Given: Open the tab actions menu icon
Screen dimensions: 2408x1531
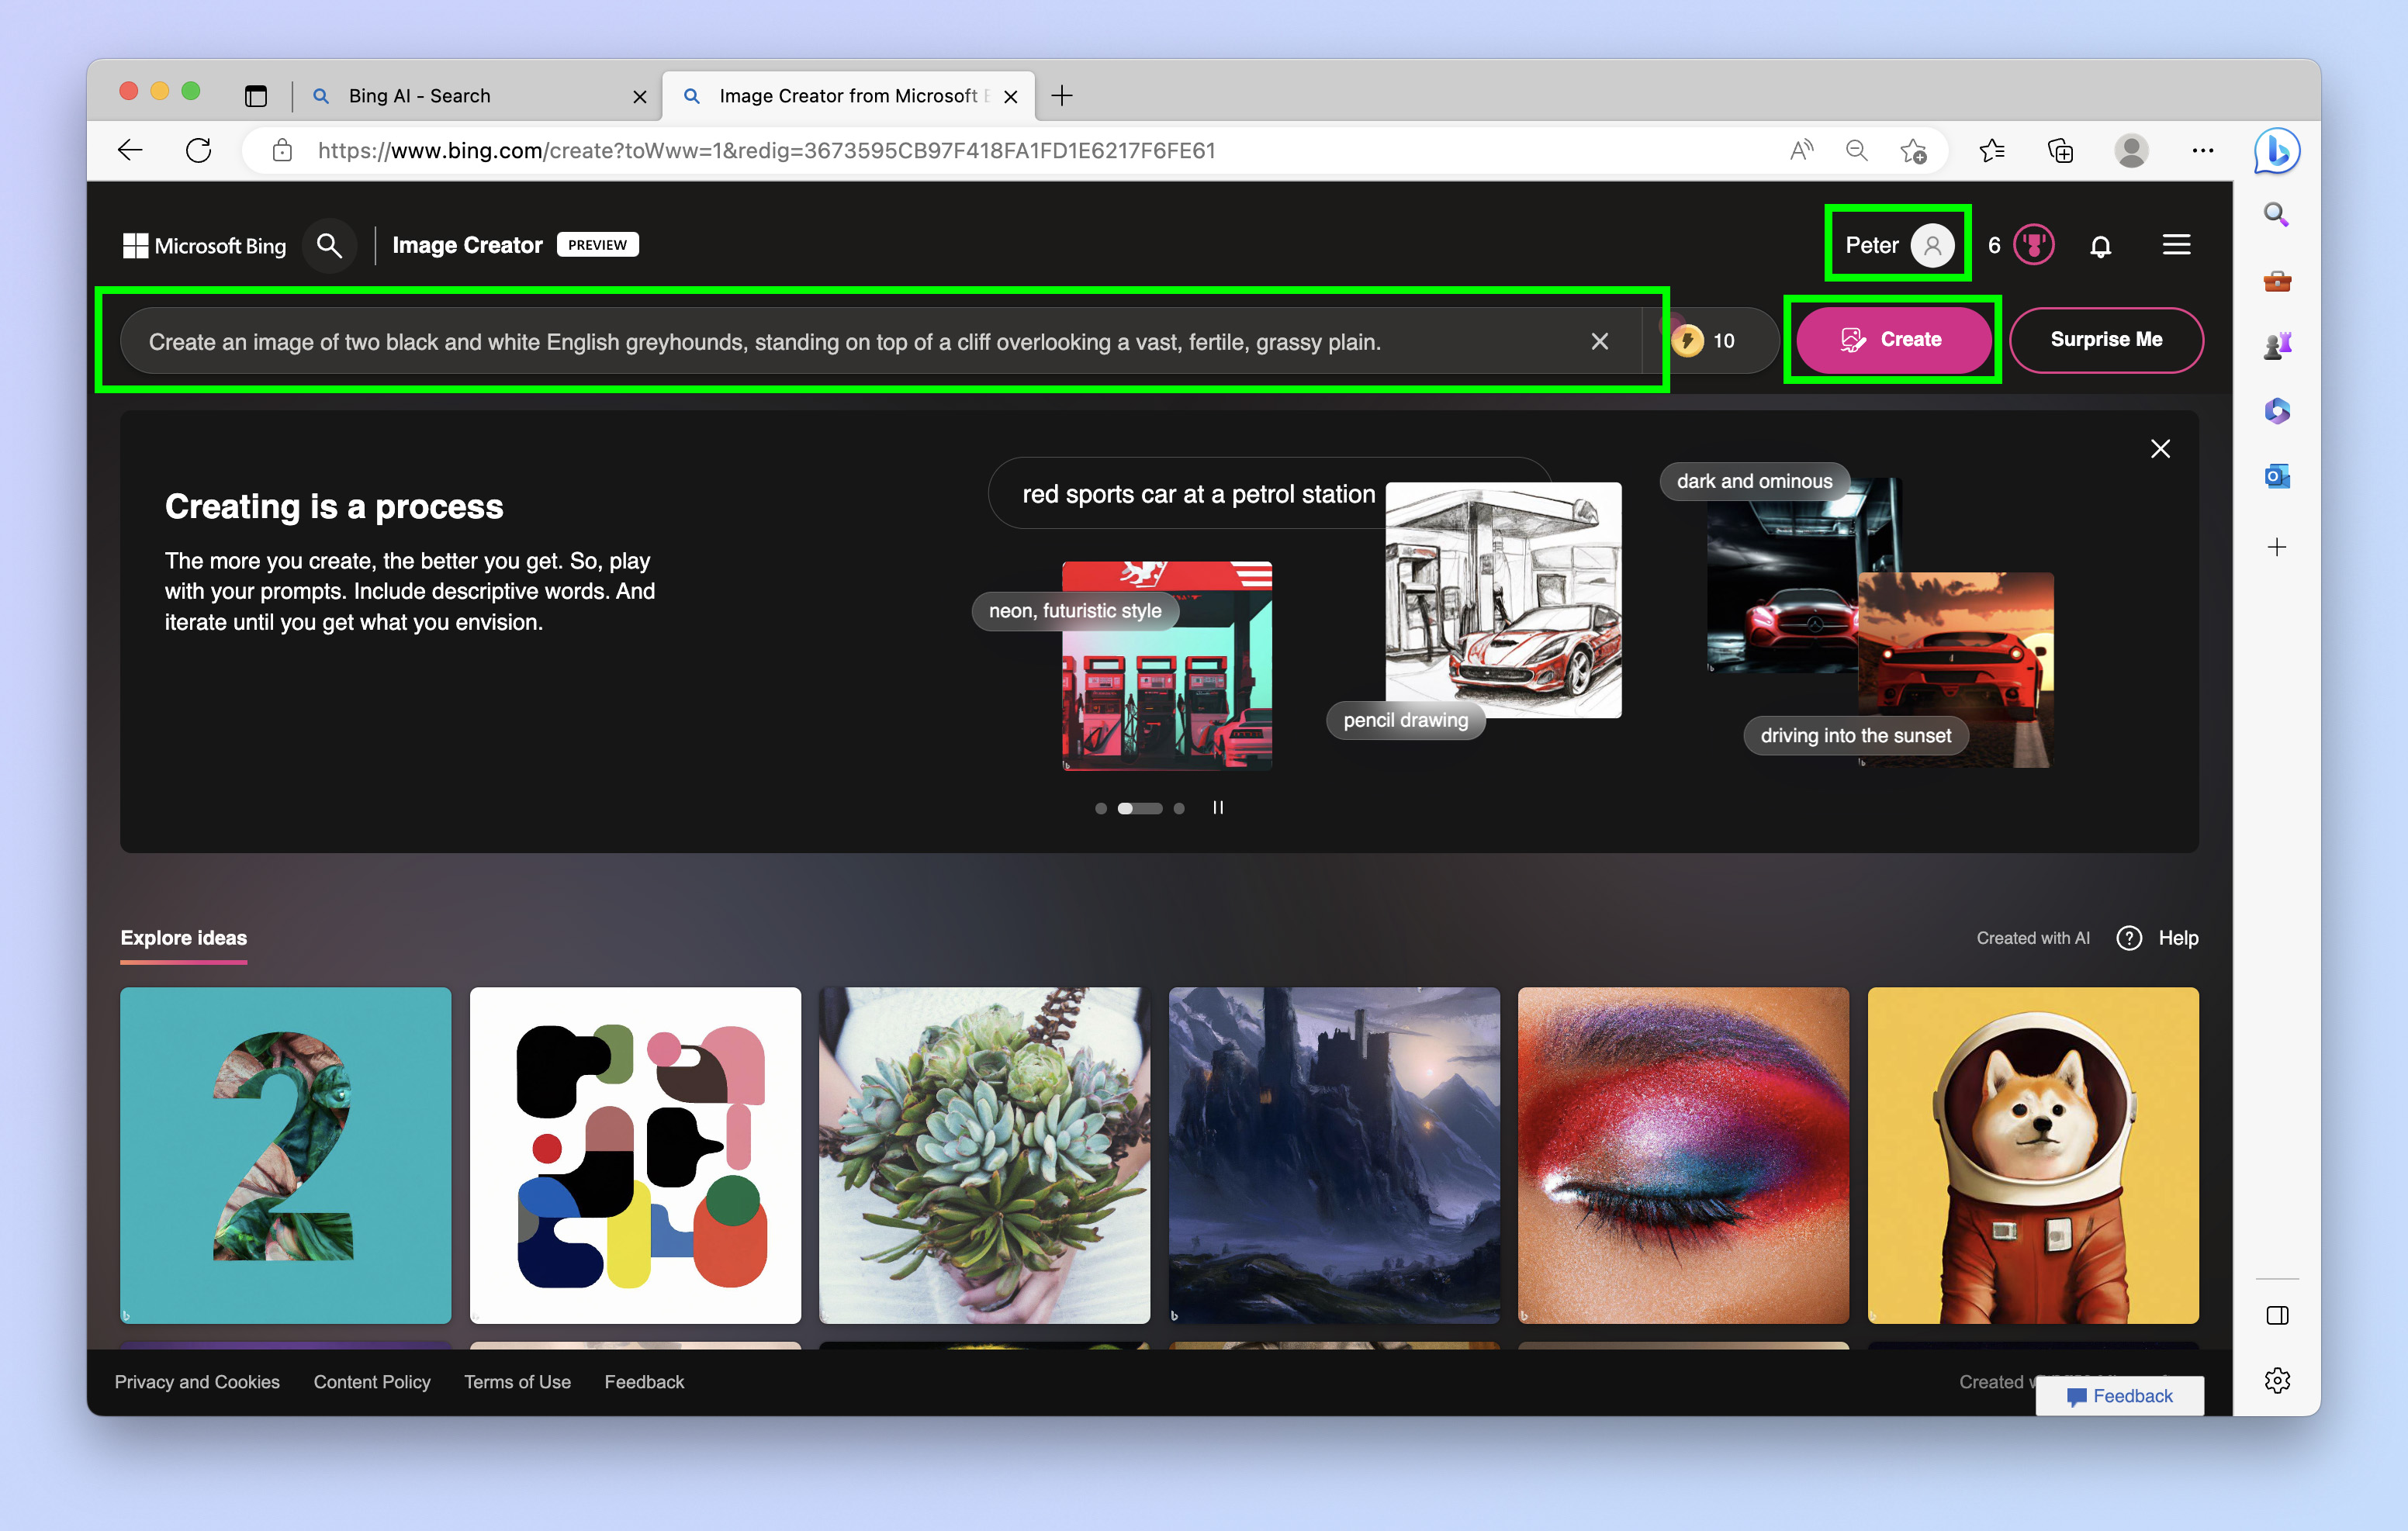Looking at the screenshot, I should point(256,96).
